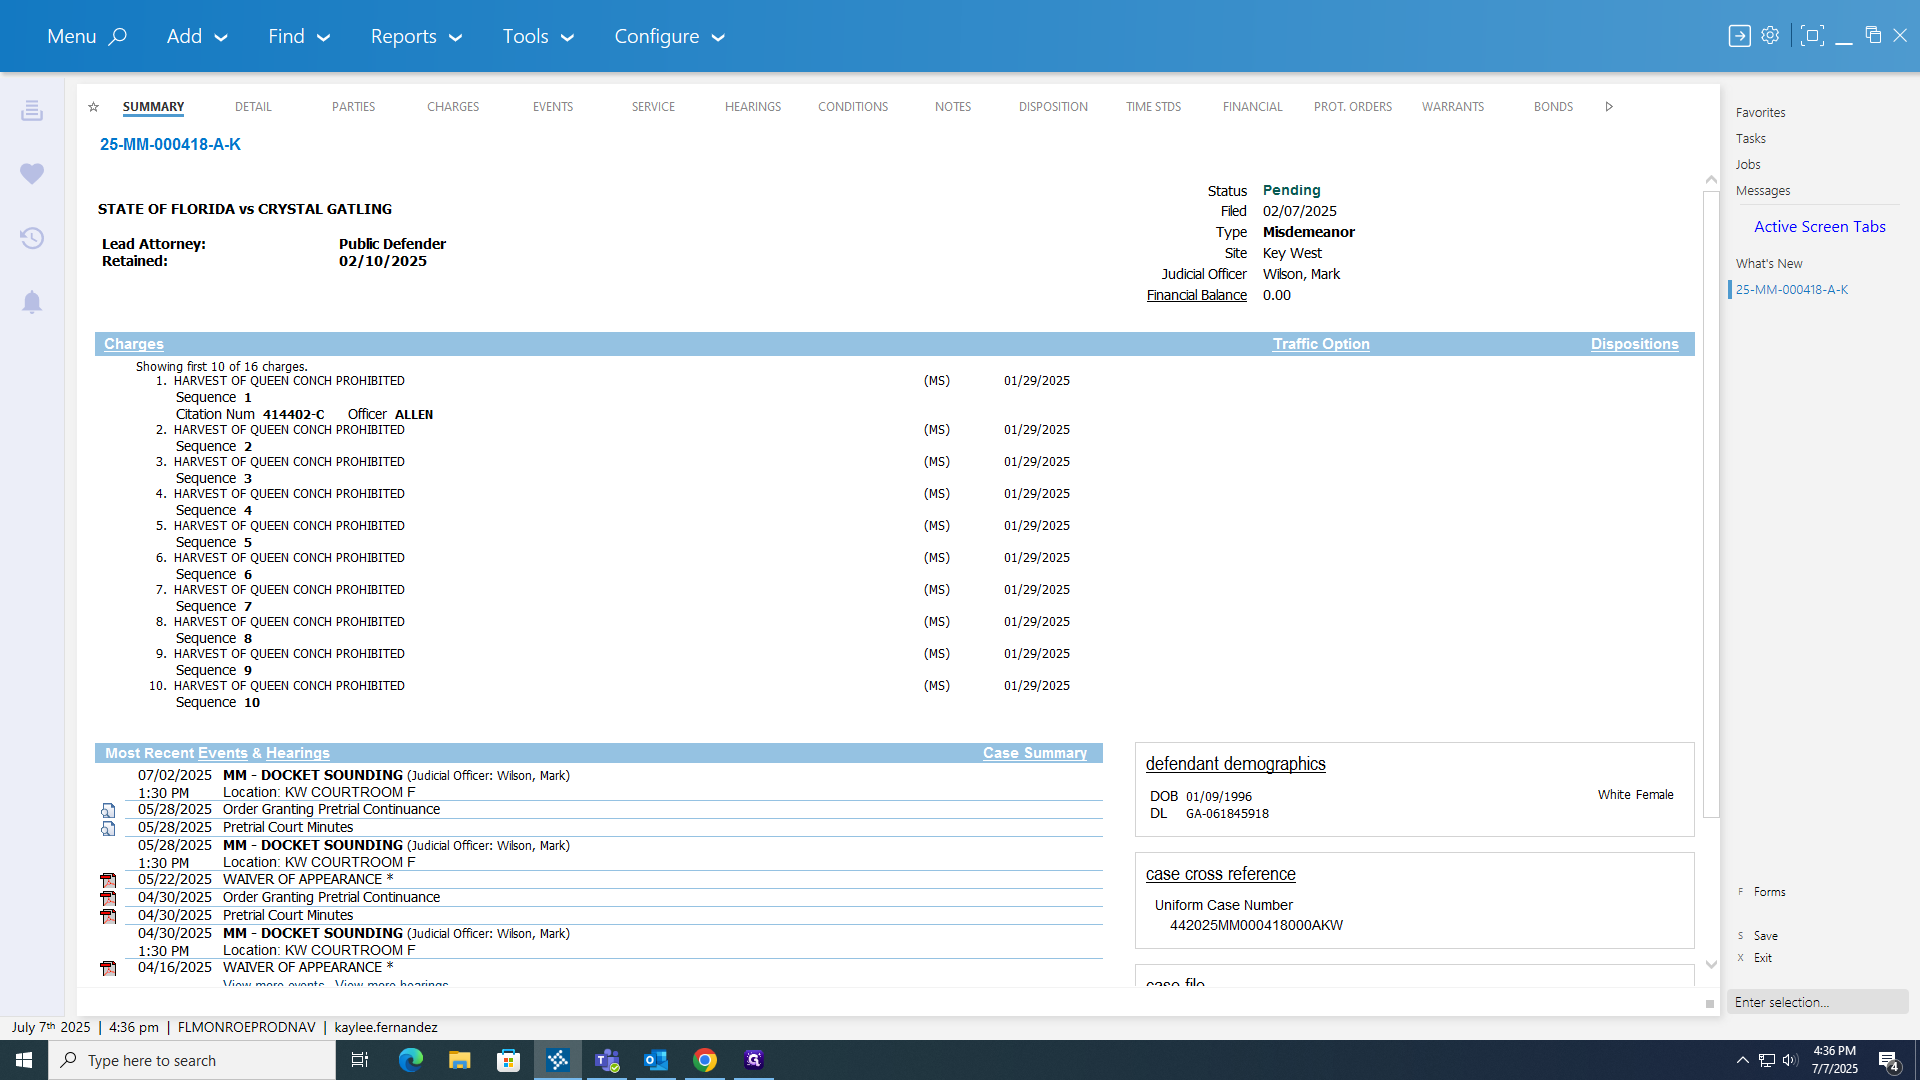This screenshot has width=1920, height=1080.
Task: Switch to the DETAIL tab
Action: (x=253, y=107)
